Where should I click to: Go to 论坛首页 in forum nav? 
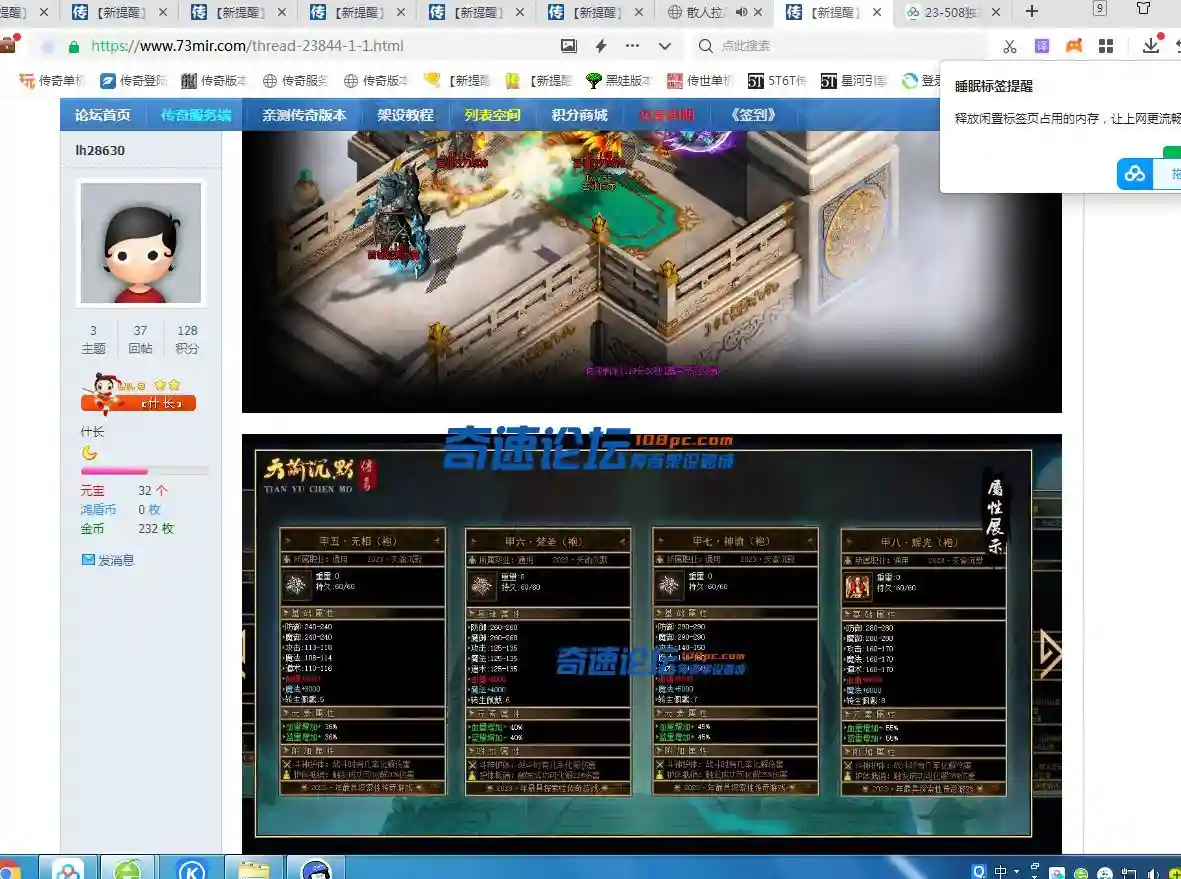click(x=102, y=115)
